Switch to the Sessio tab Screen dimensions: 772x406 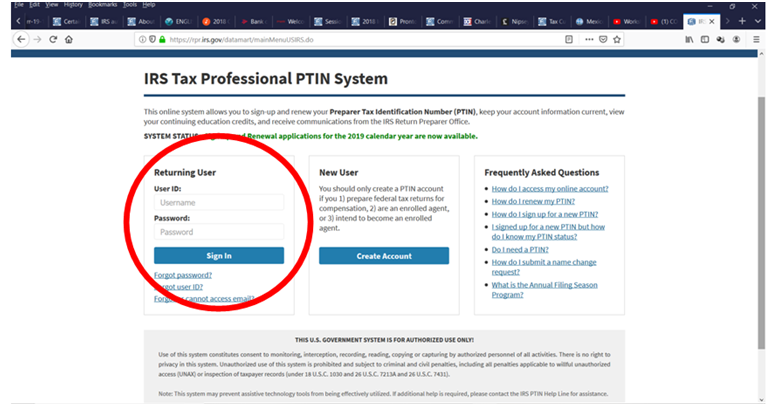[x=328, y=22]
